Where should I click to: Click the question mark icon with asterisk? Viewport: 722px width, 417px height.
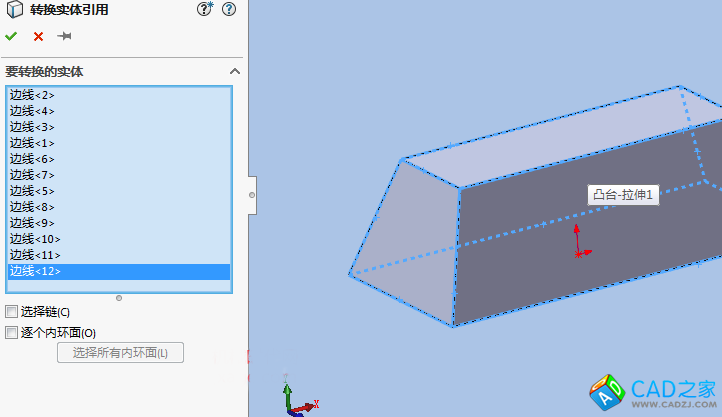(x=205, y=10)
